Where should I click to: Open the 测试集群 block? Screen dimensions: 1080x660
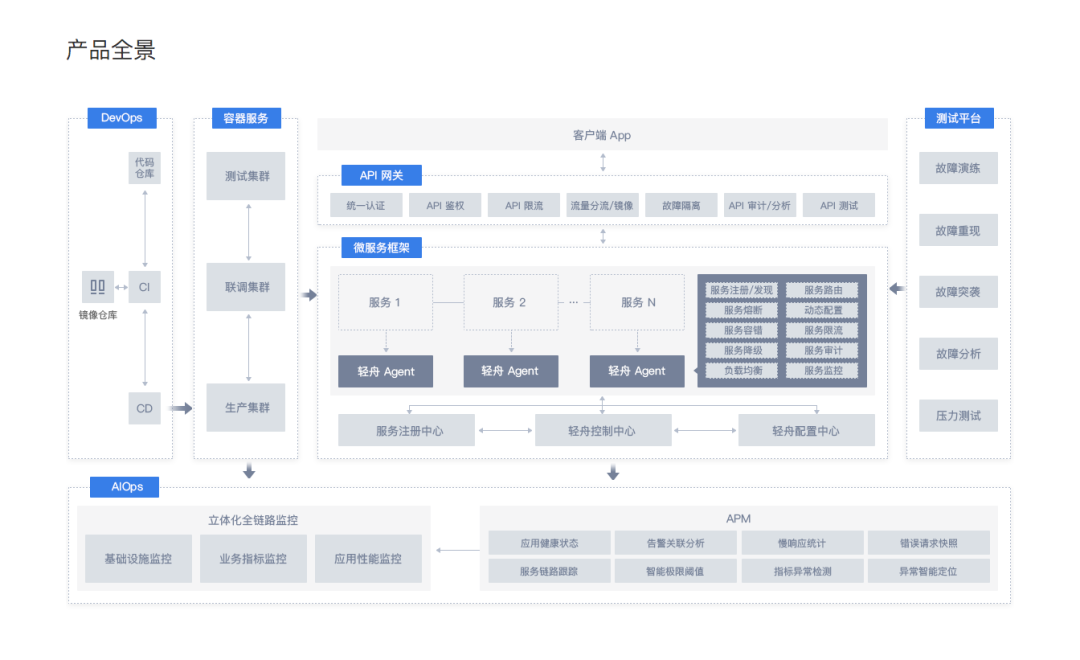click(x=246, y=176)
